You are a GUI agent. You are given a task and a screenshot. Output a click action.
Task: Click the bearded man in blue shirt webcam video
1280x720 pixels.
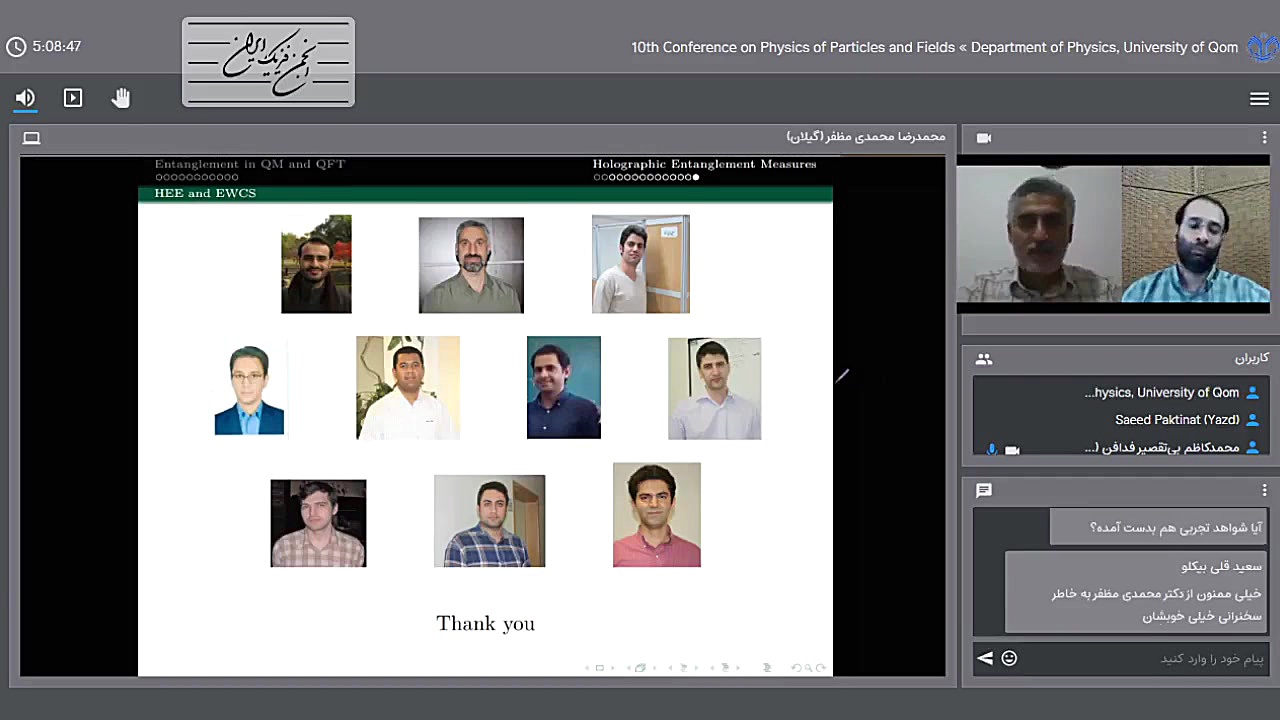coord(1196,234)
